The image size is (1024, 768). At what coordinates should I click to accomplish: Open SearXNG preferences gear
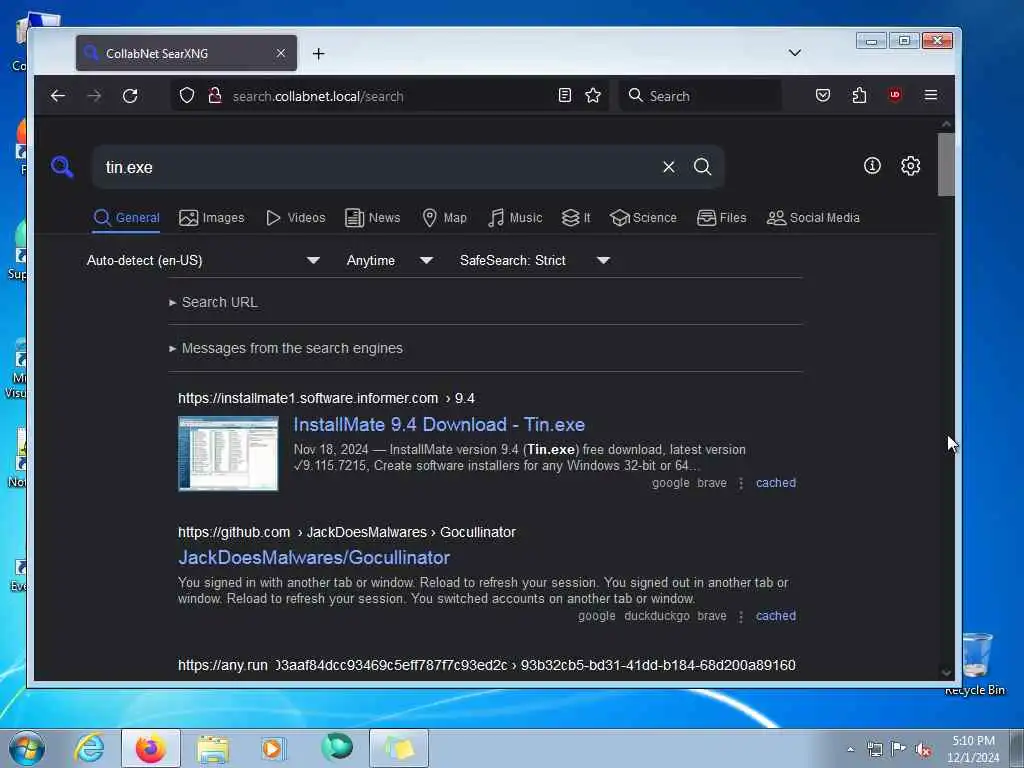click(x=910, y=166)
